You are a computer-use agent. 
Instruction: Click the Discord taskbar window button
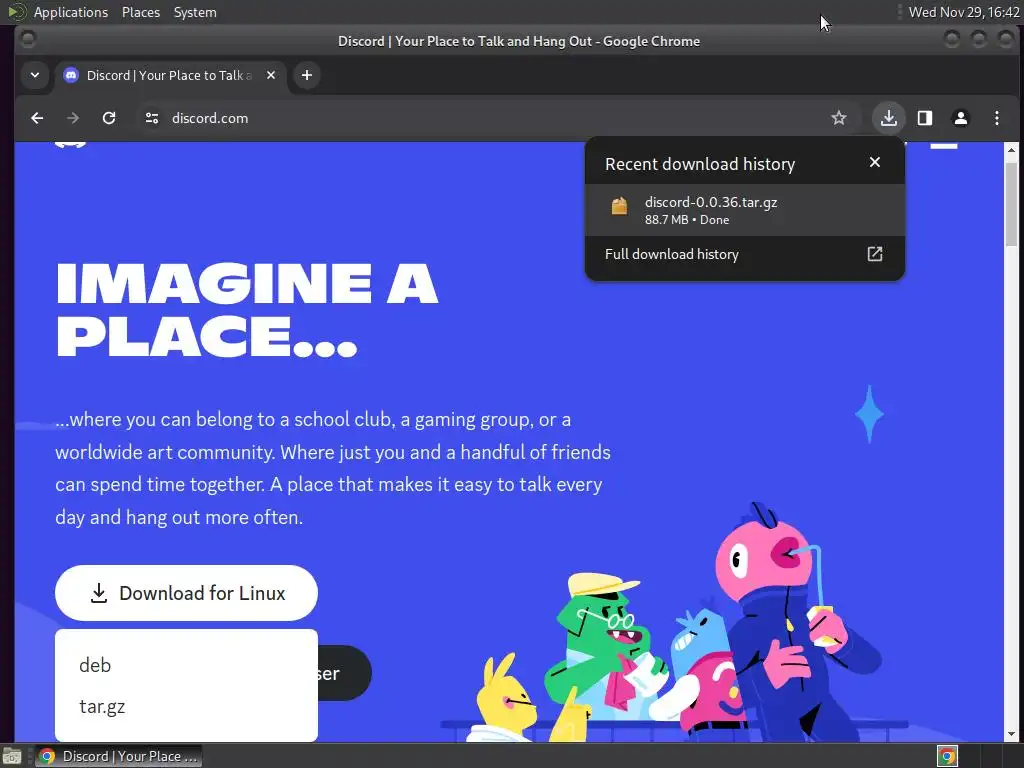tap(118, 756)
